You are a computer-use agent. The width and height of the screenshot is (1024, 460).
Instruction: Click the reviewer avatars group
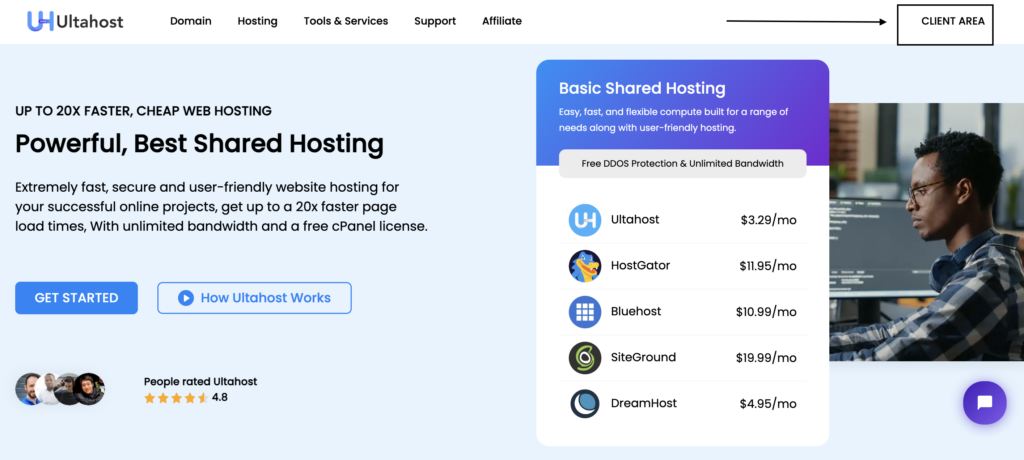(60, 389)
